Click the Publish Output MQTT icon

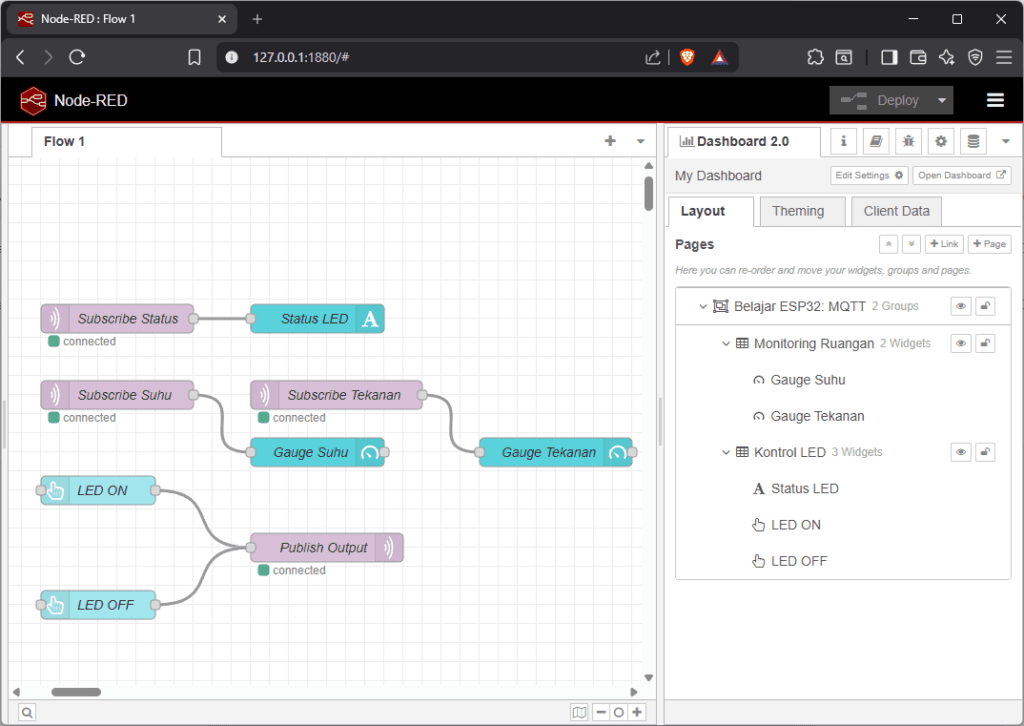[x=389, y=548]
